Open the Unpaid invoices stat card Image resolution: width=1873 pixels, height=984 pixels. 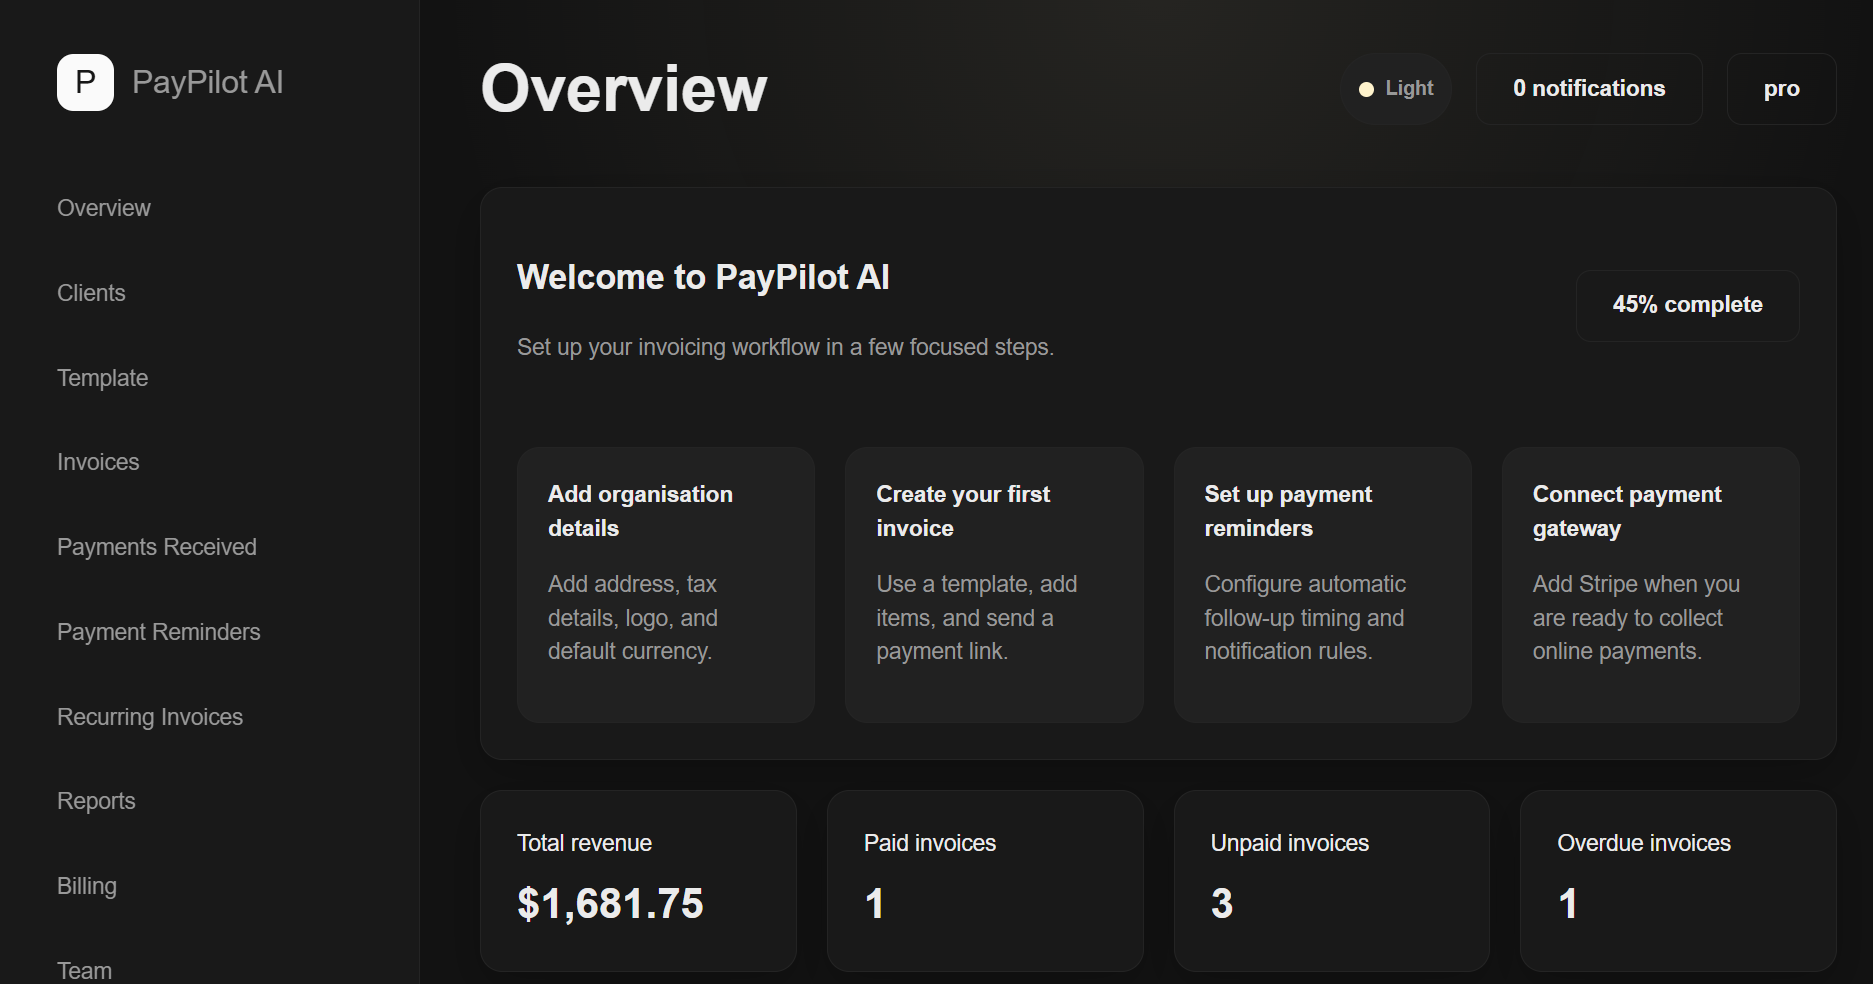point(1332,881)
